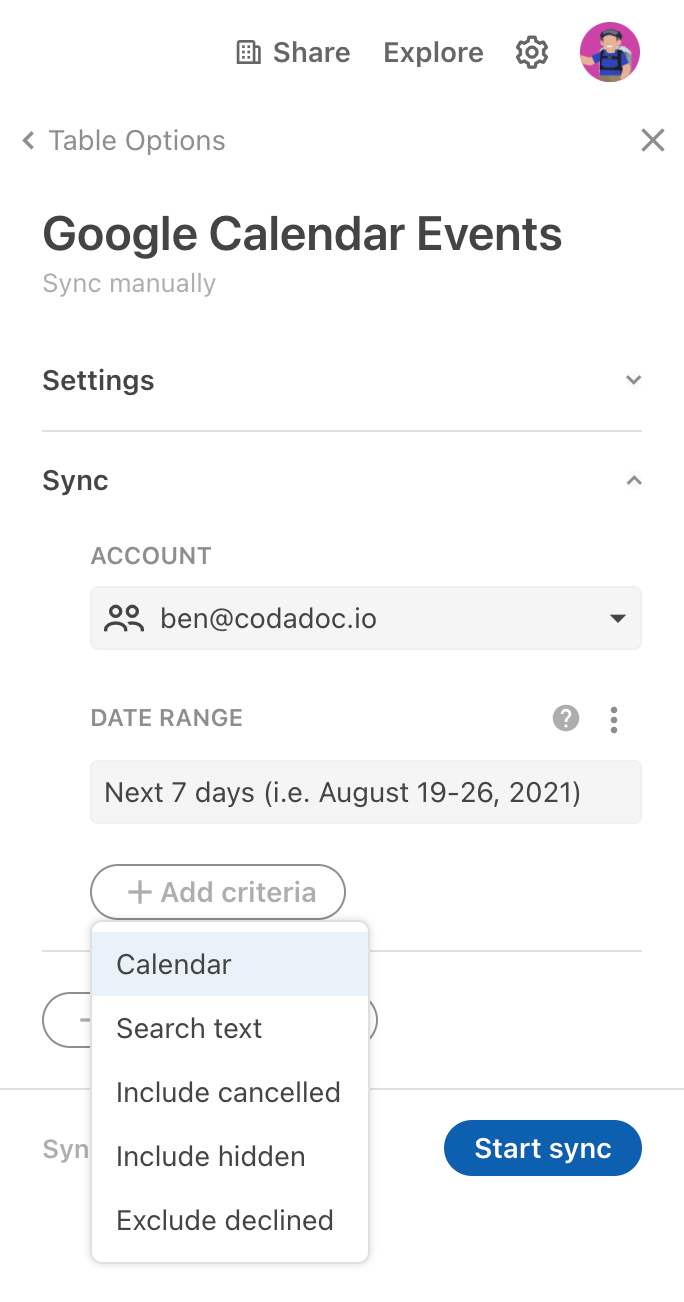Open the Explore link
This screenshot has height=1302, width=684.
(x=433, y=52)
